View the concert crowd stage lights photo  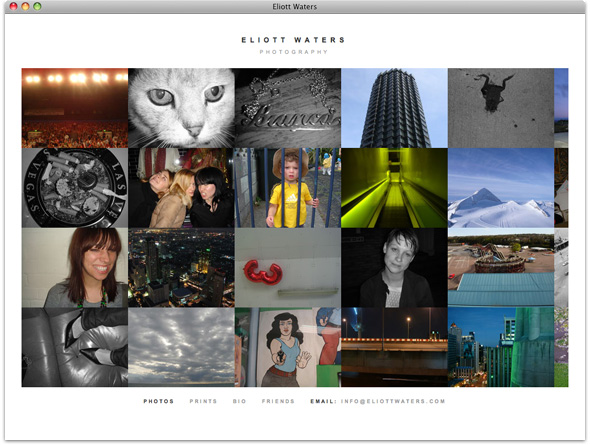[75, 108]
